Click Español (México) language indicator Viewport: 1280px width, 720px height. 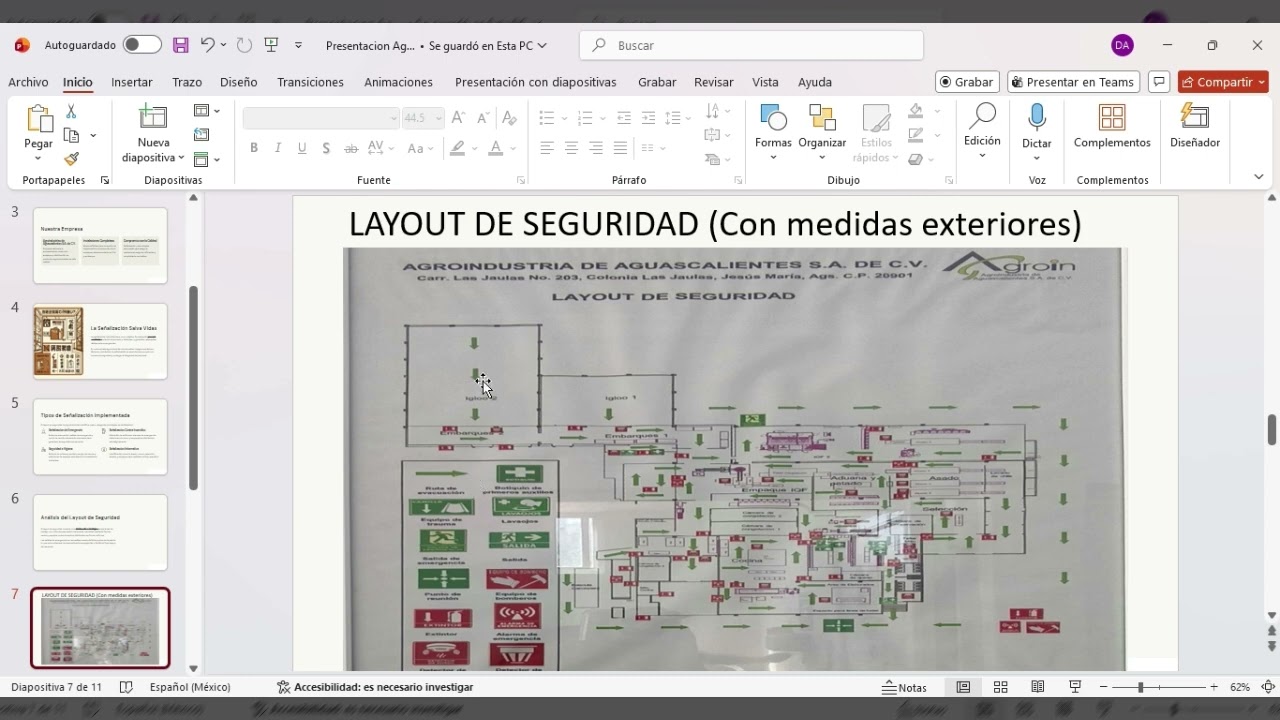click(x=190, y=687)
